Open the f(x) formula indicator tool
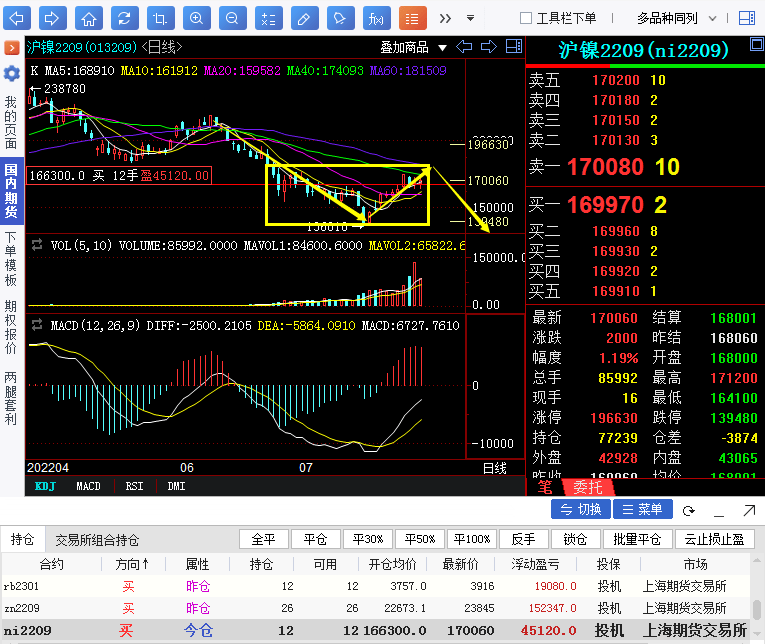The width and height of the screenshot is (765, 644). 376,18
